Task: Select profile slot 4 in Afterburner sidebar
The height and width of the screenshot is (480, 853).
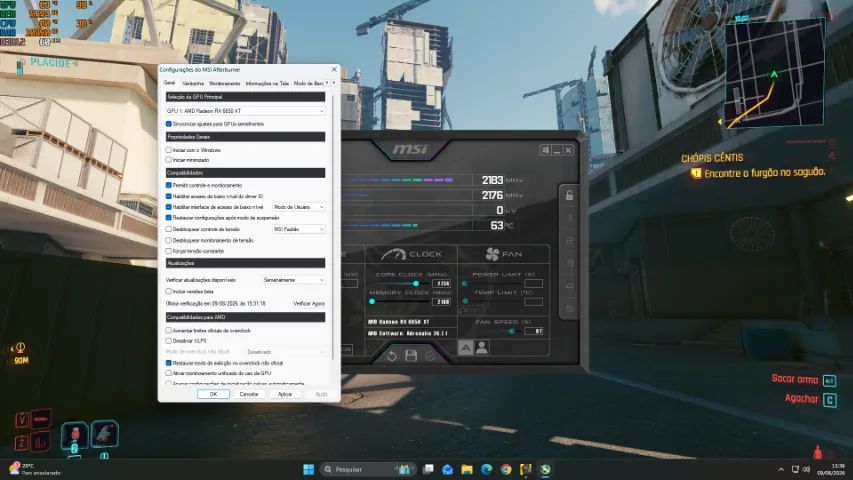Action: coord(569,286)
